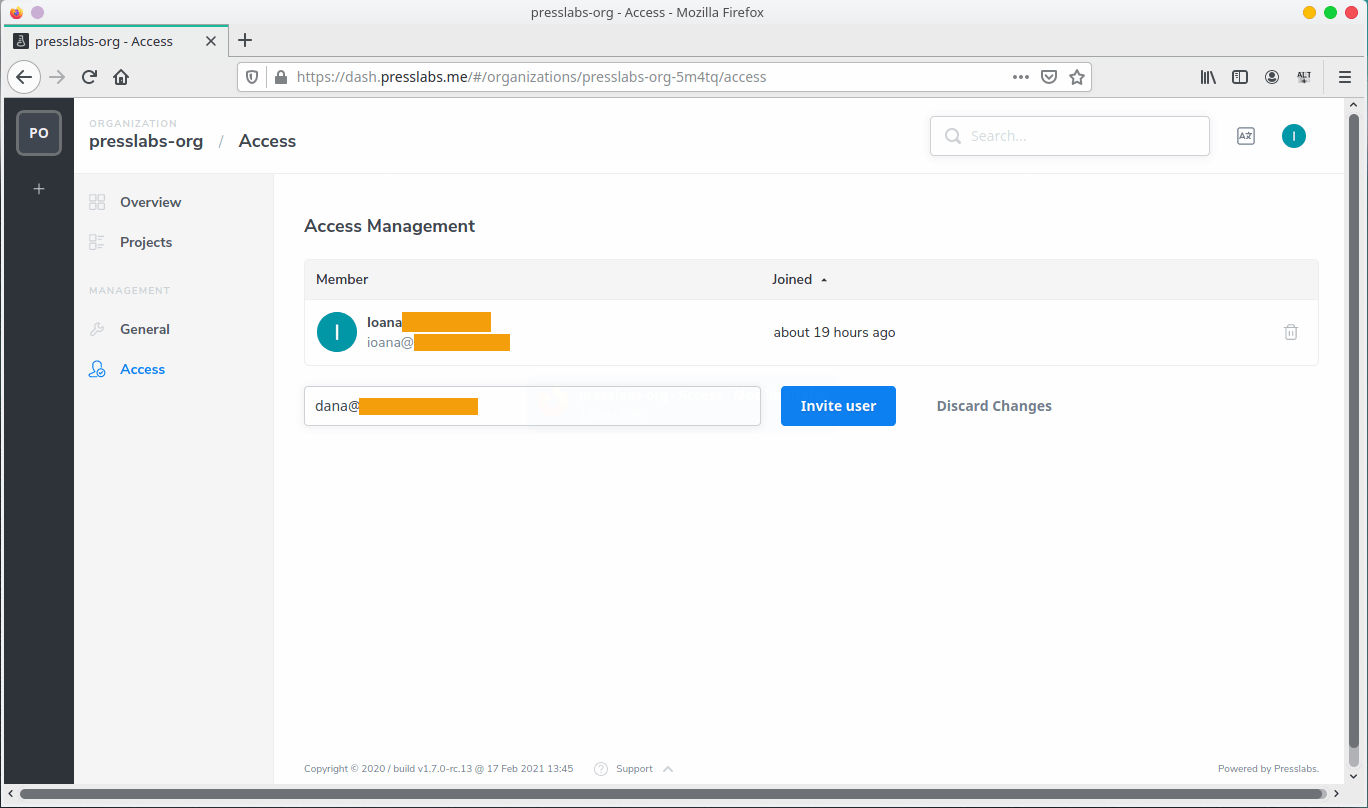Click the tracking protection shield icon

pyautogui.click(x=252, y=77)
